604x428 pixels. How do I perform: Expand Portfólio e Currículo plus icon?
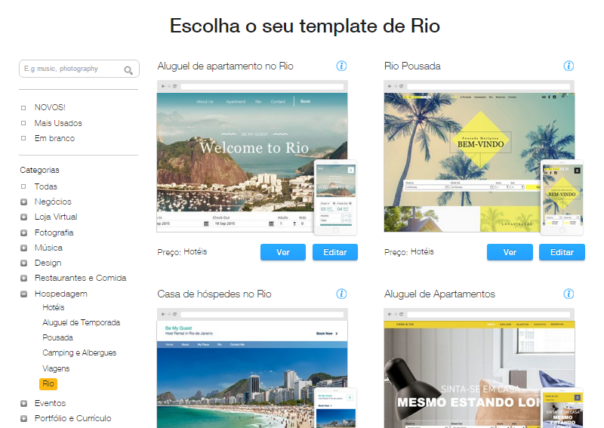(x=24, y=419)
